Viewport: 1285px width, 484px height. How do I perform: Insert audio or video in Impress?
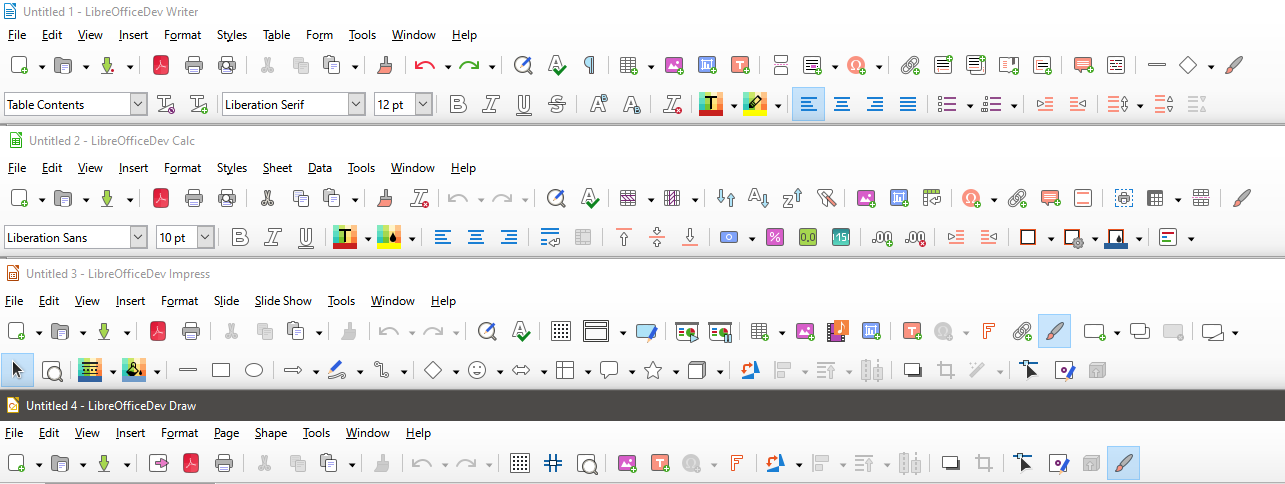pyautogui.click(x=837, y=331)
